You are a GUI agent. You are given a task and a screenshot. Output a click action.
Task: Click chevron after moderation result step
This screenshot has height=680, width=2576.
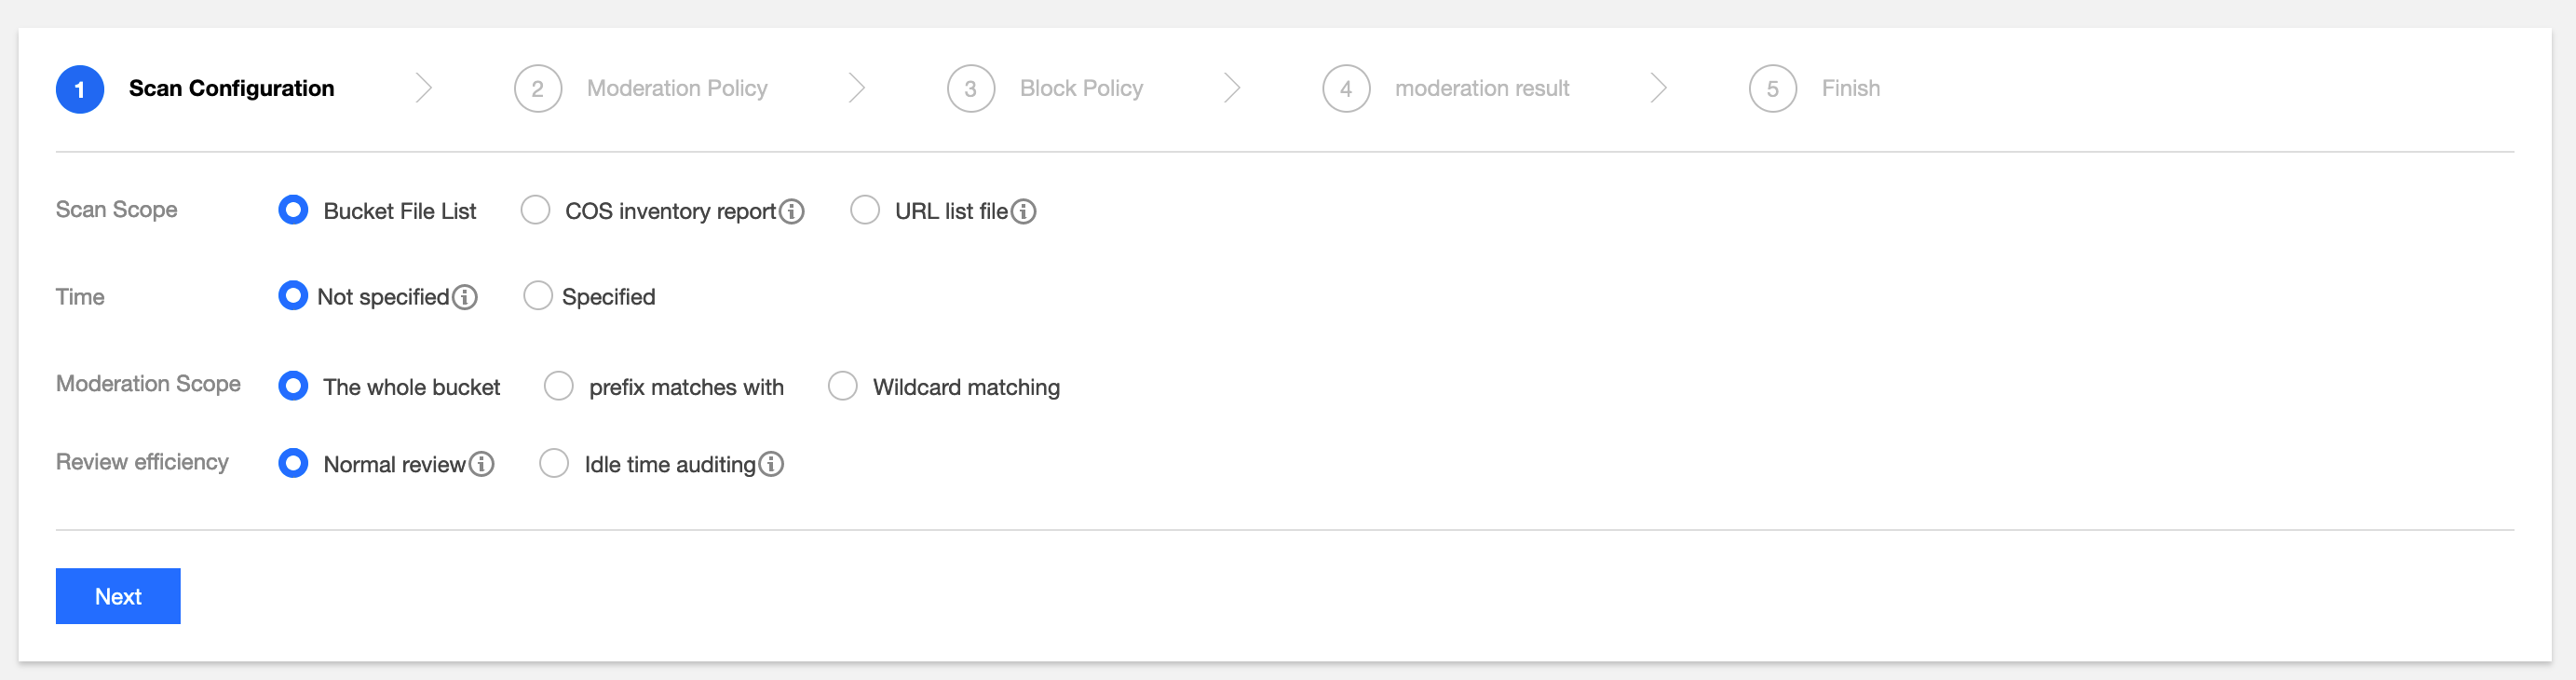point(1659,88)
